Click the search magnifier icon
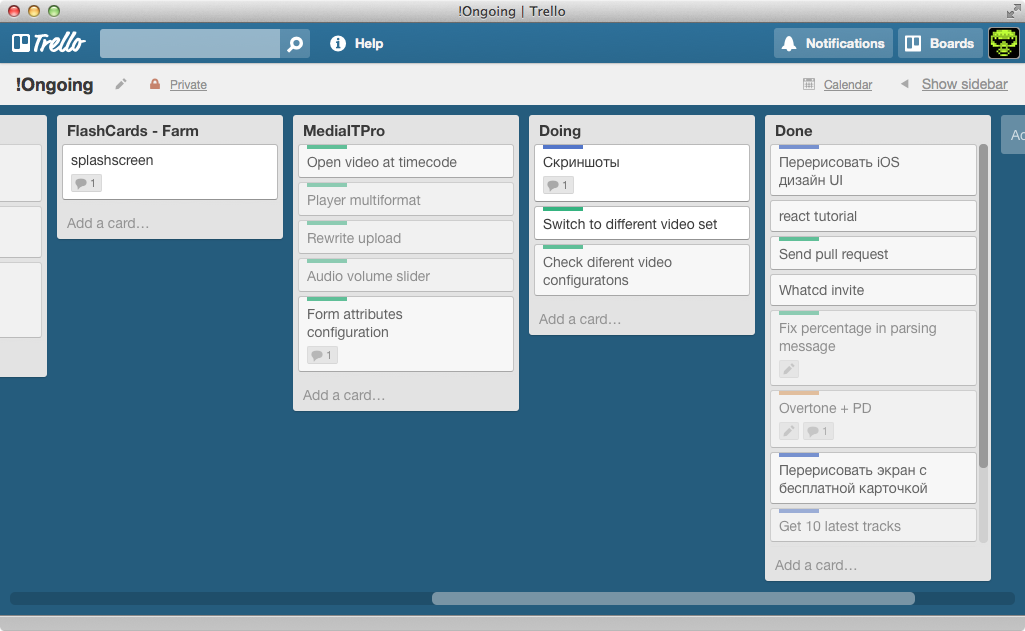Viewport: 1025px width, 631px height. (295, 44)
